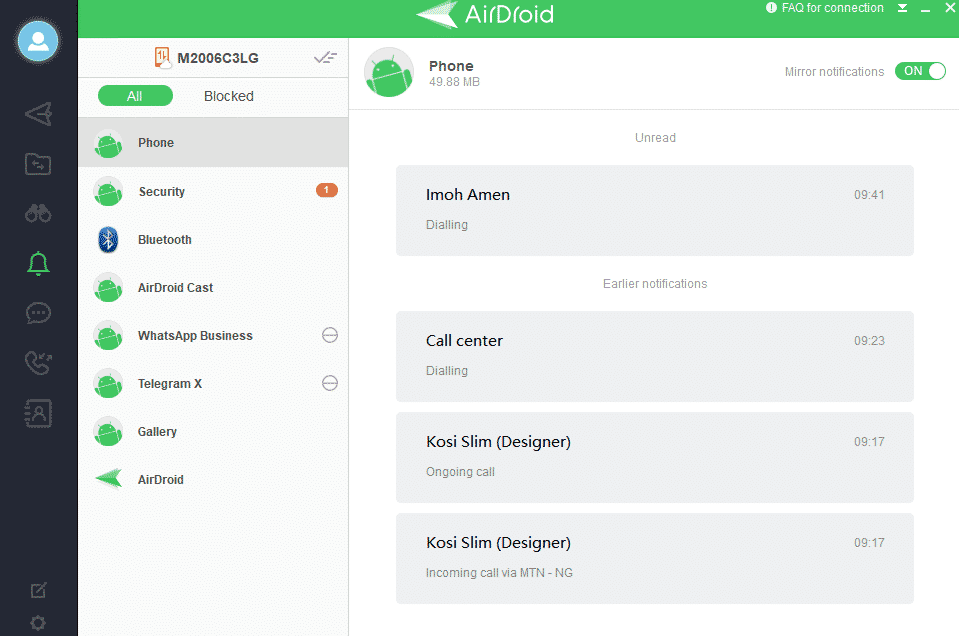Block WhatsApp Business notifications

329,335
